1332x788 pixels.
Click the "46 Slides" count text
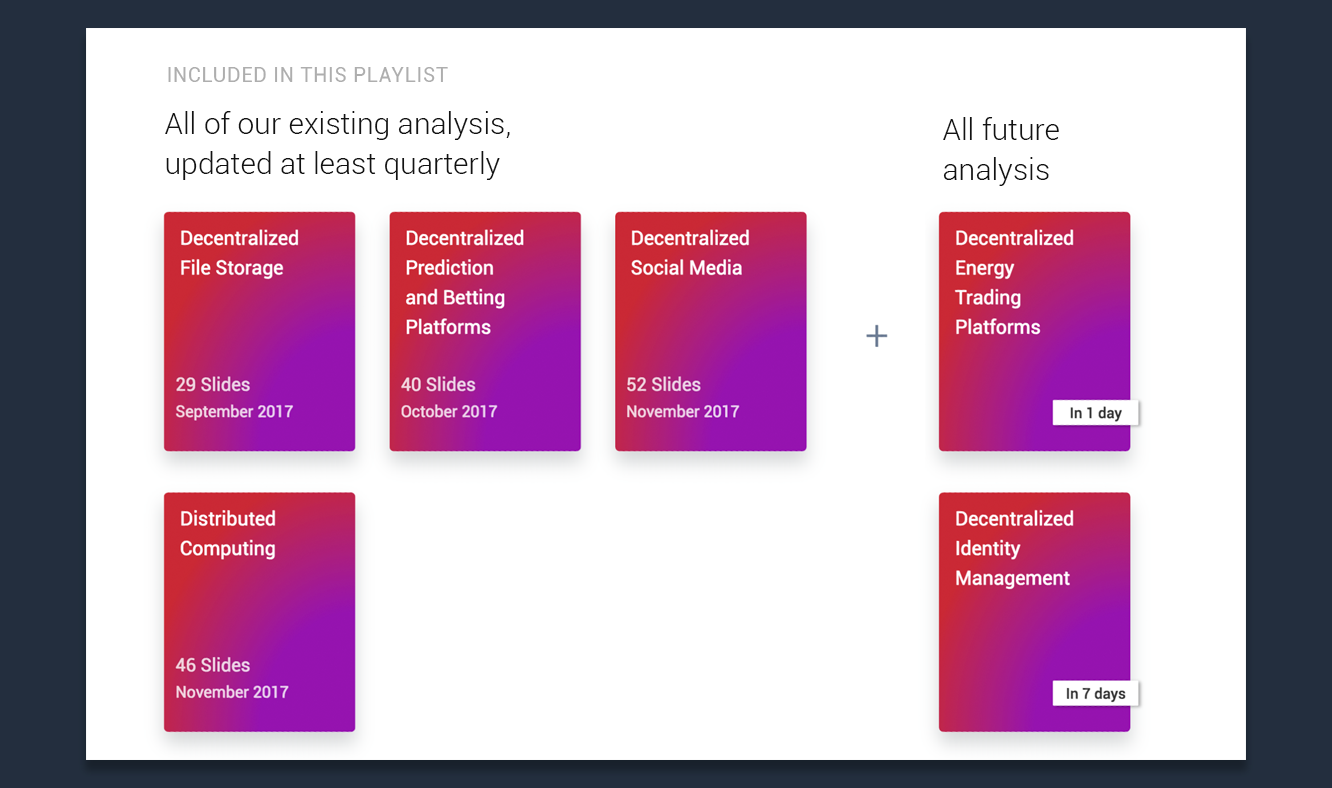(x=213, y=666)
